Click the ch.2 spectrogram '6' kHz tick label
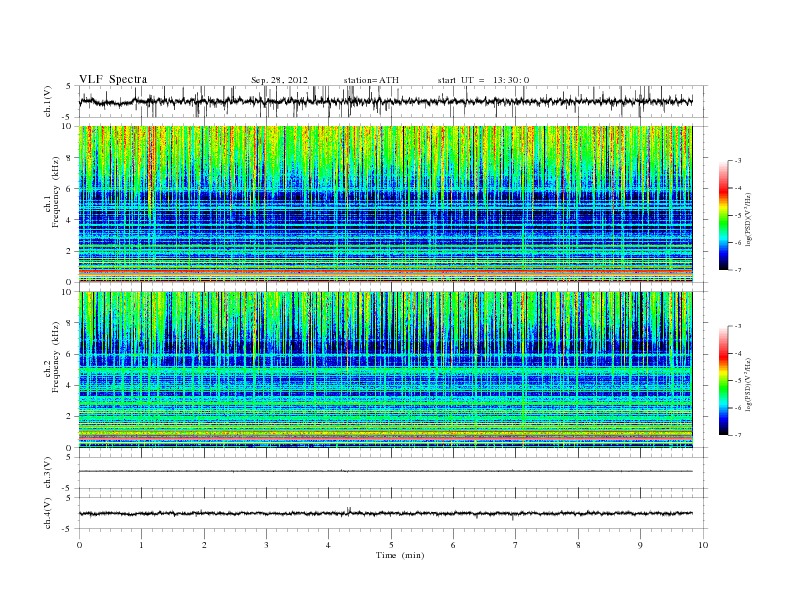Viewport: 792px width, 612px height. (69, 354)
